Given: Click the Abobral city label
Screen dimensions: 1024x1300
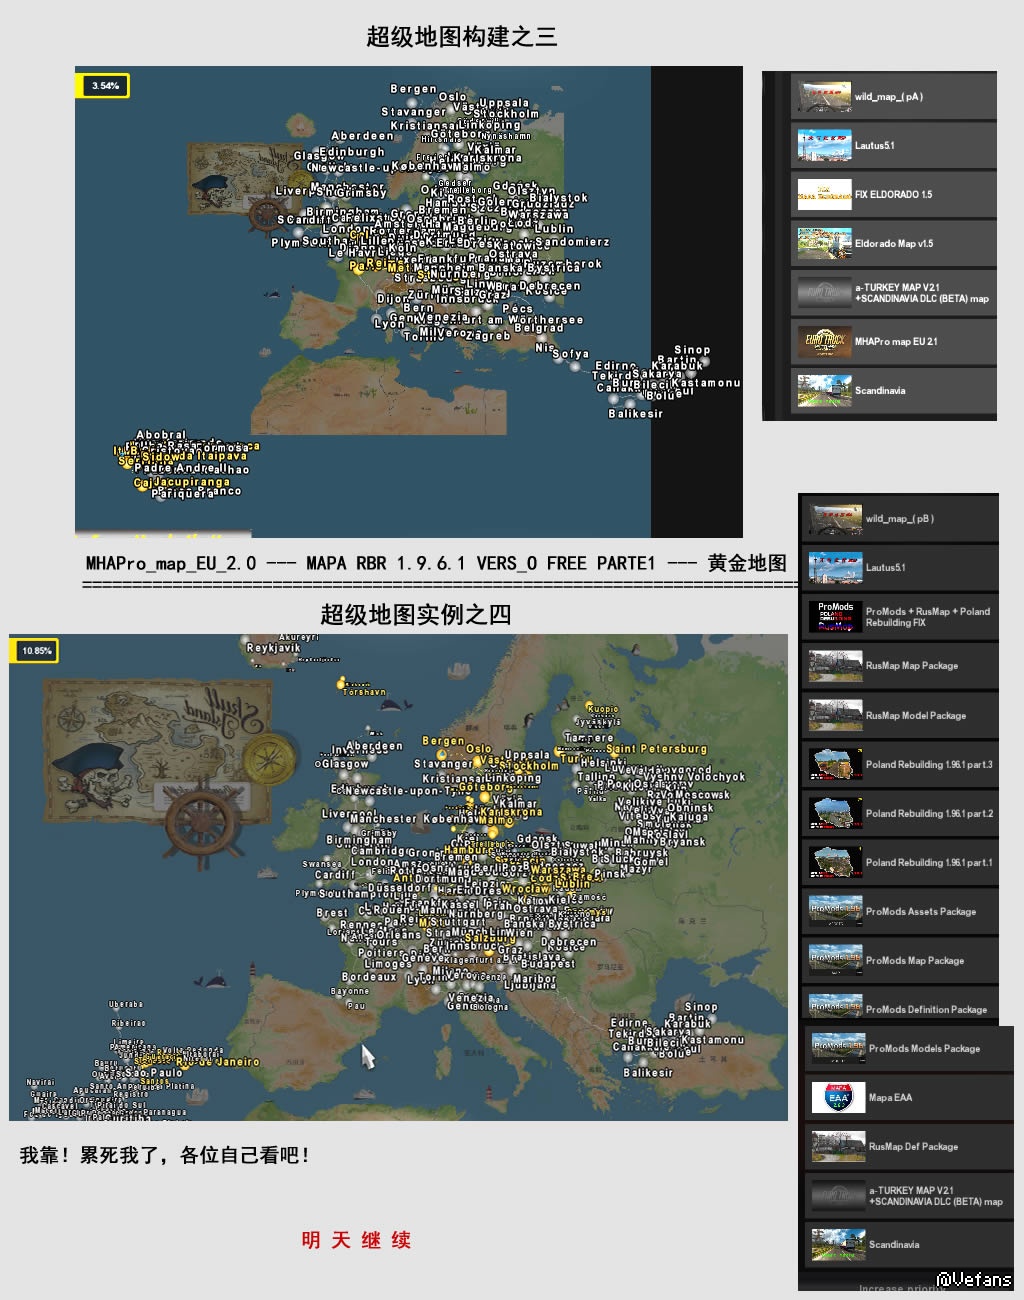Looking at the screenshot, I should [x=161, y=435].
